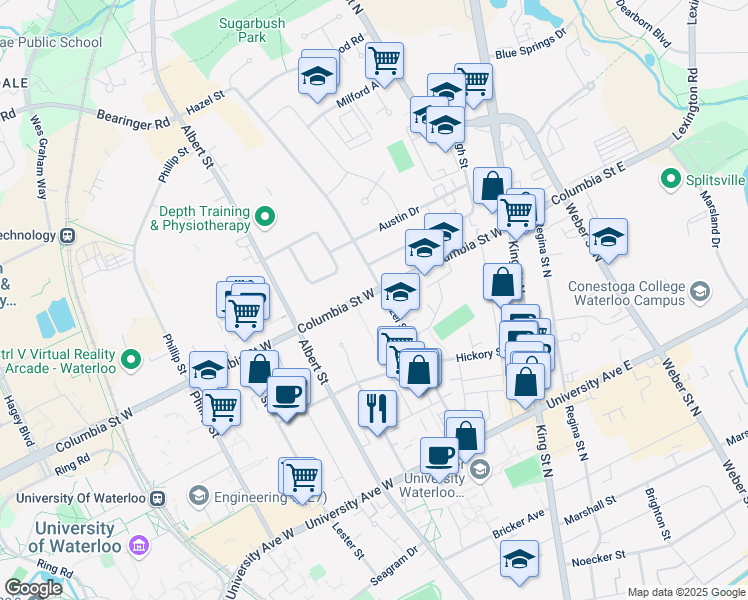This screenshot has width=748, height=600.
Task: Click the Sugarbush Park label
Action: pyautogui.click(x=252, y=30)
